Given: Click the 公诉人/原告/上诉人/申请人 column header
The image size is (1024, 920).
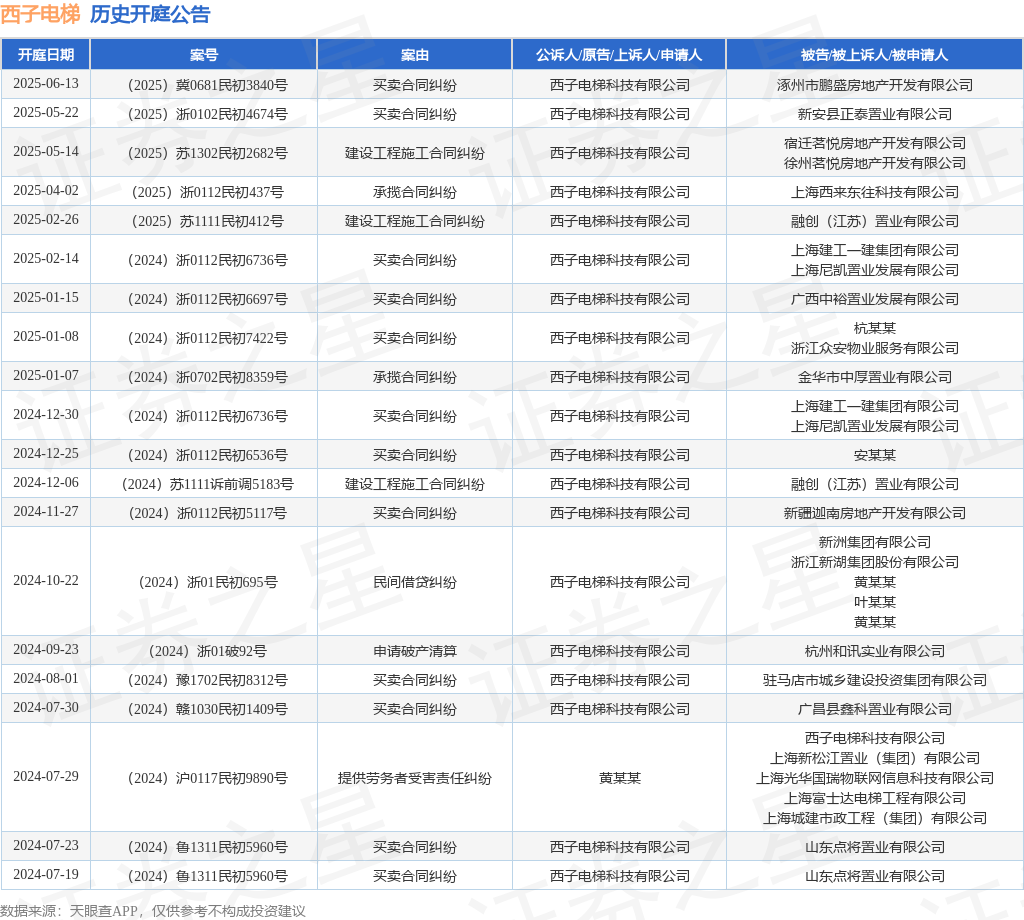Looking at the screenshot, I should click(619, 55).
